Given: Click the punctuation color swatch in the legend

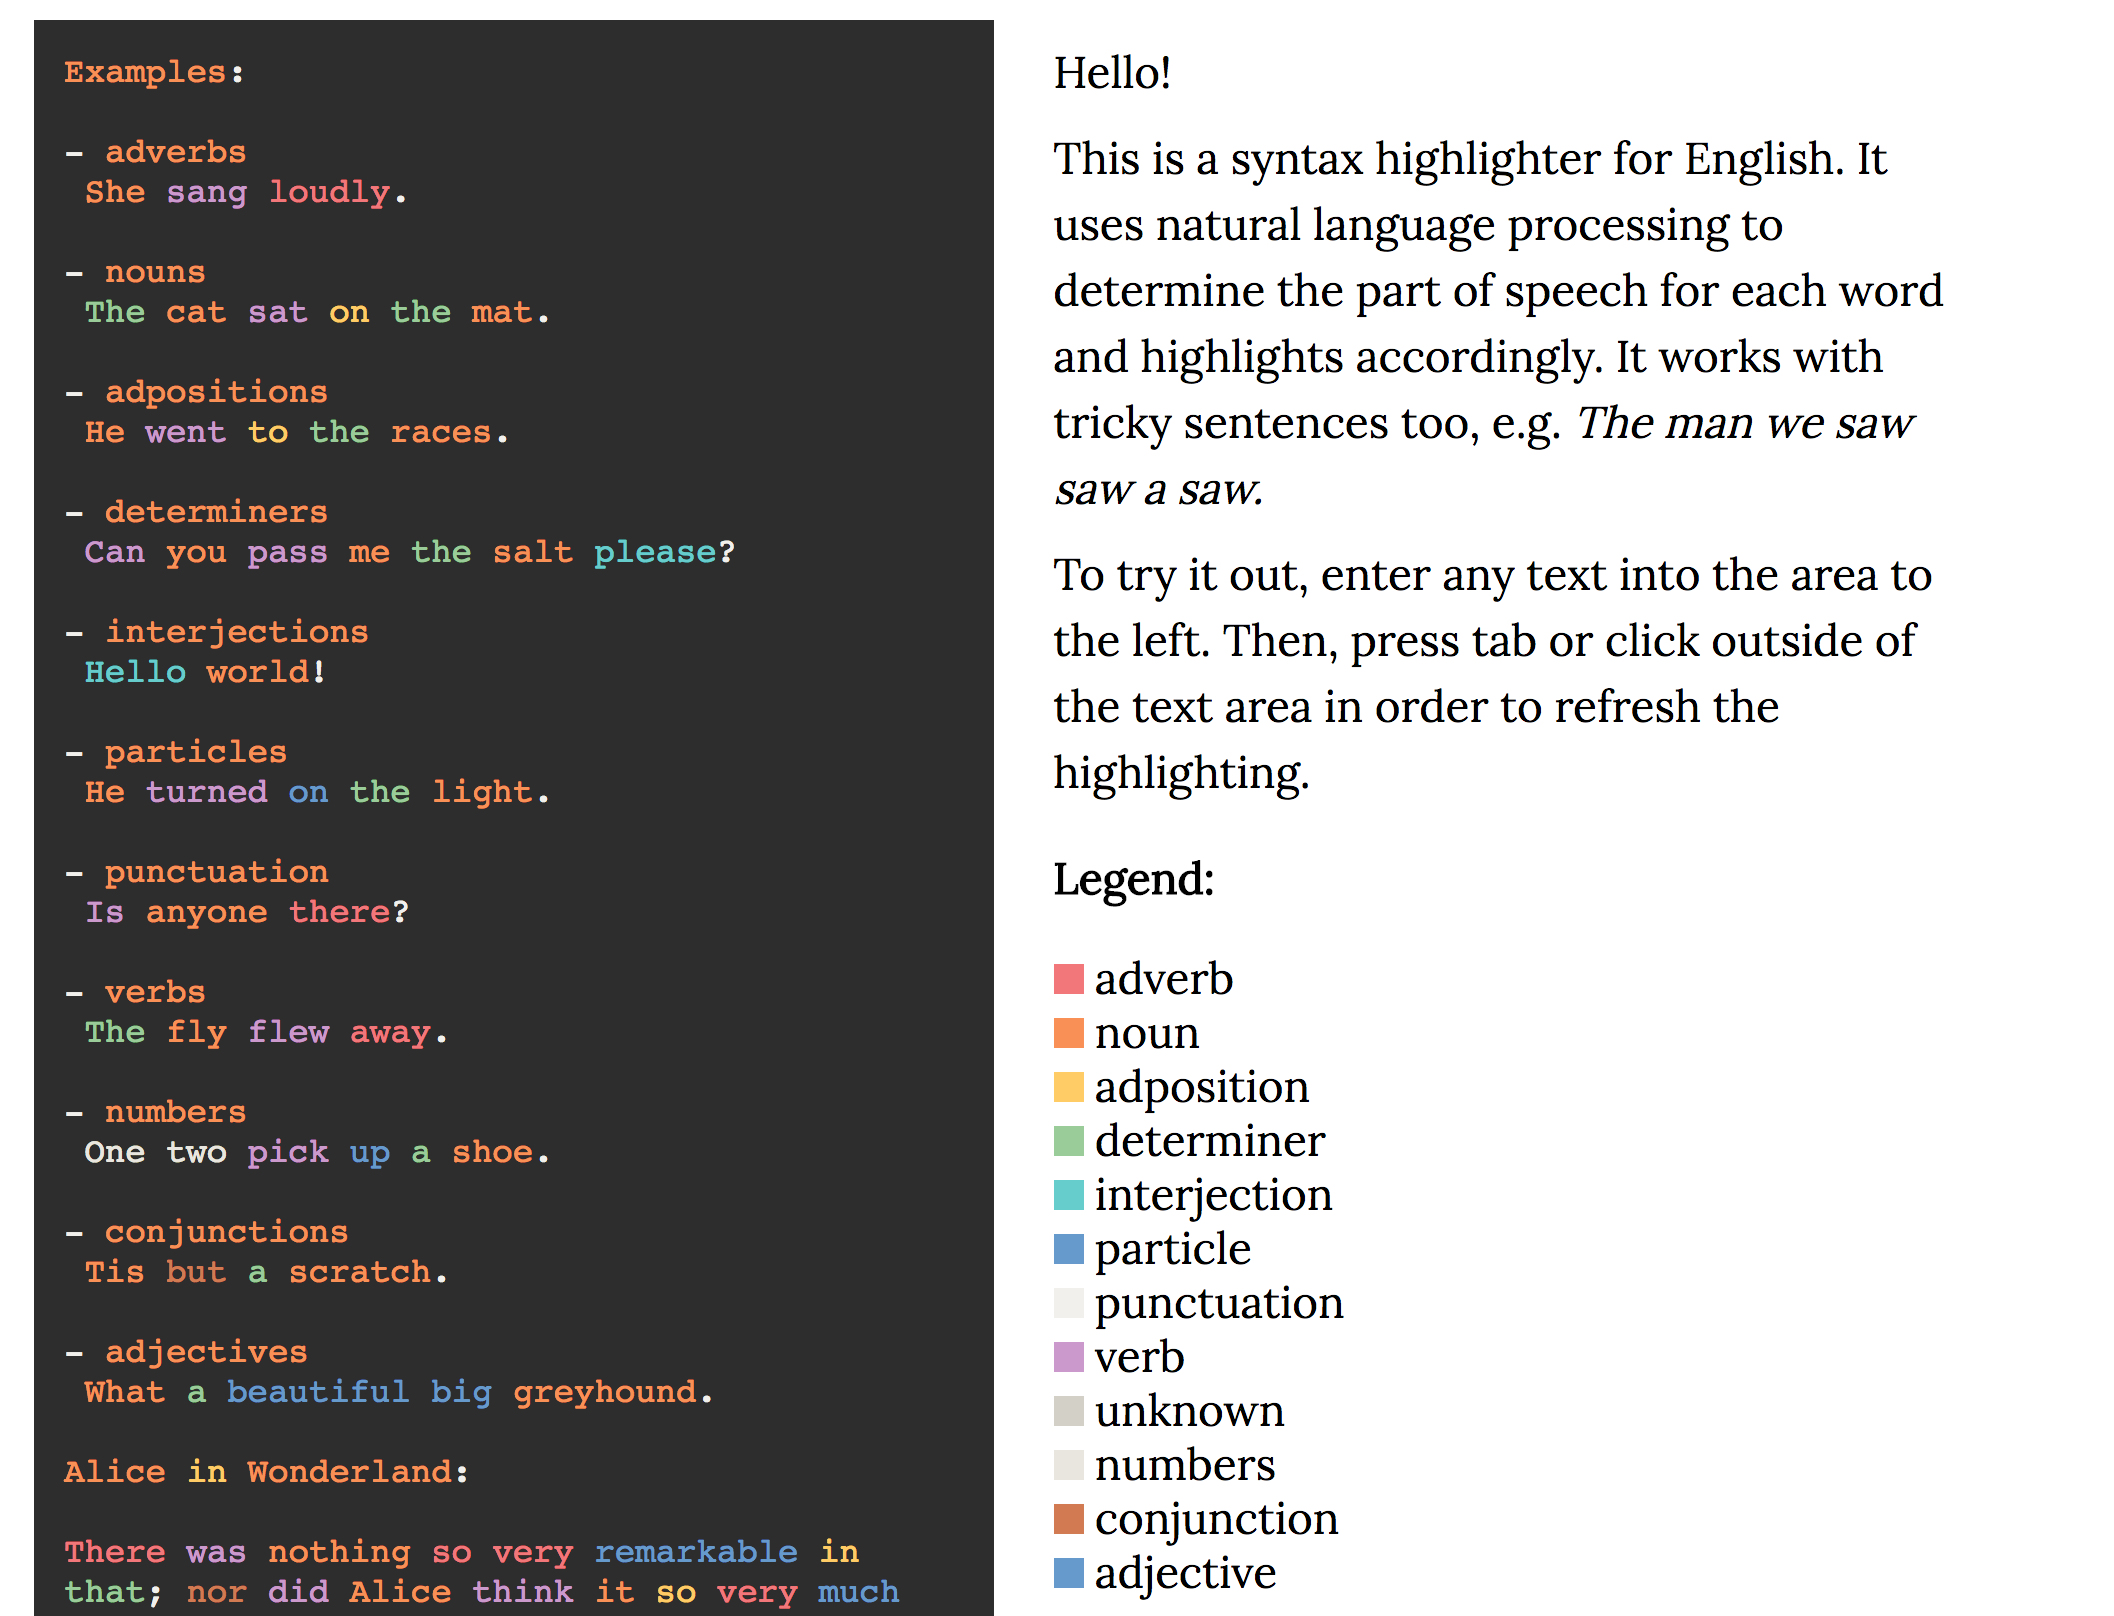Looking at the screenshot, I should click(x=1067, y=1303).
